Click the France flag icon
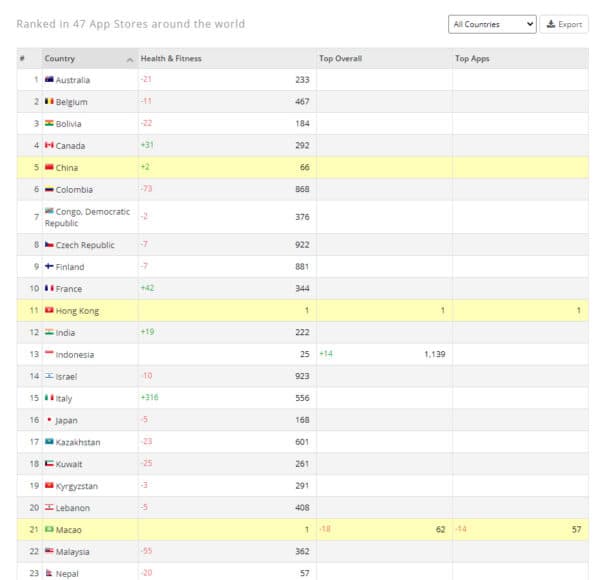The width and height of the screenshot is (603, 580). 49,288
